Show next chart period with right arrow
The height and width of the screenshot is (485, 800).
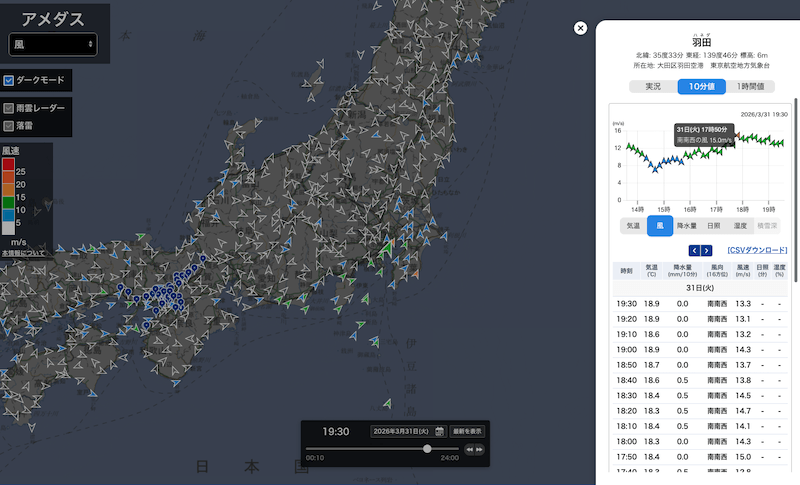point(707,250)
